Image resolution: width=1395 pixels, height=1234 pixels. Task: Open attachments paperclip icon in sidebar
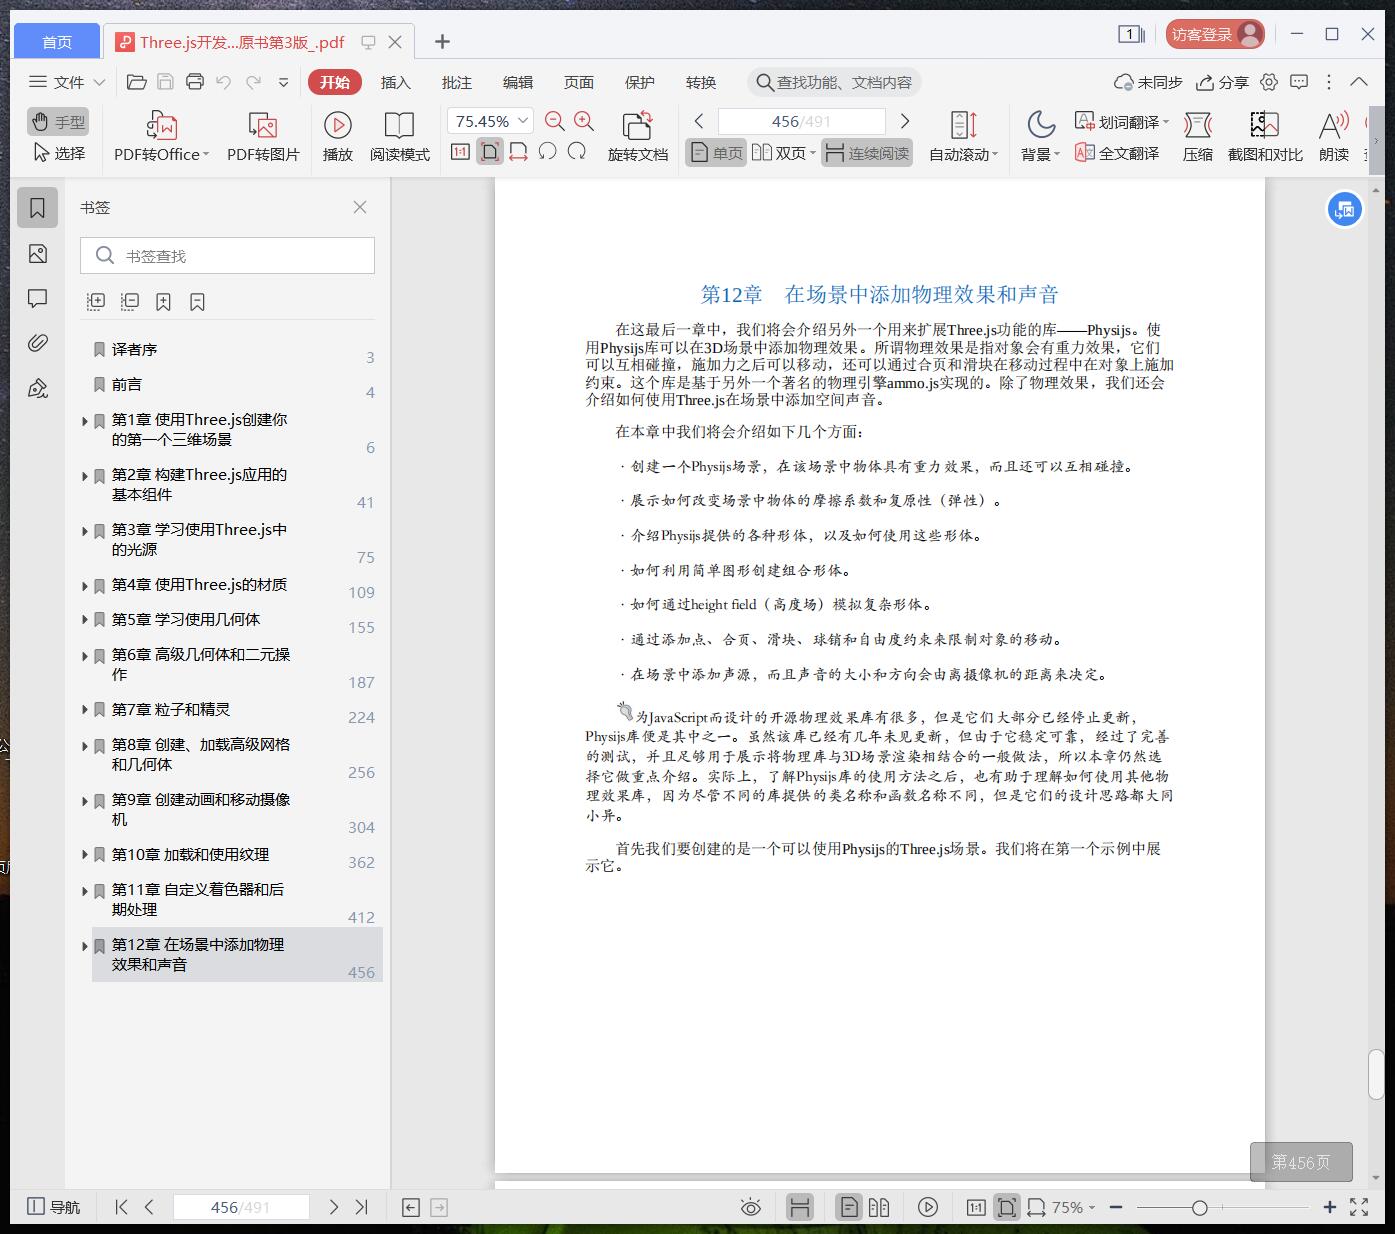coord(38,343)
